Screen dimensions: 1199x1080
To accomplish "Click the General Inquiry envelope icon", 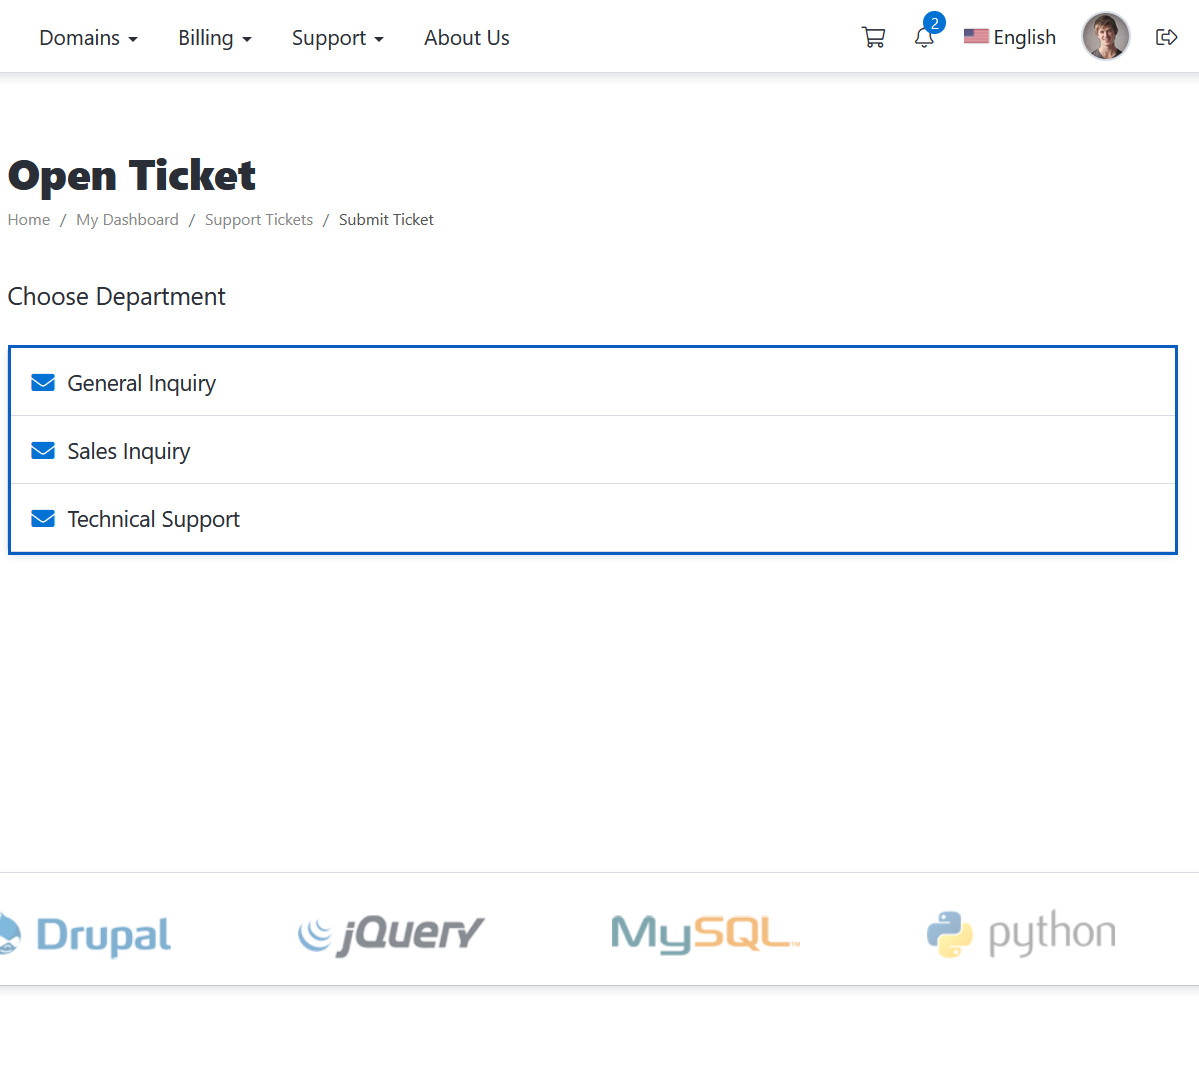I will click(x=43, y=383).
